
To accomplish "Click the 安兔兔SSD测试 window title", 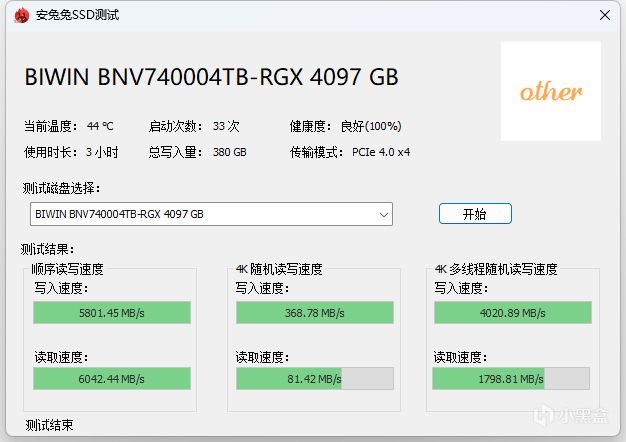I will coord(77,15).
